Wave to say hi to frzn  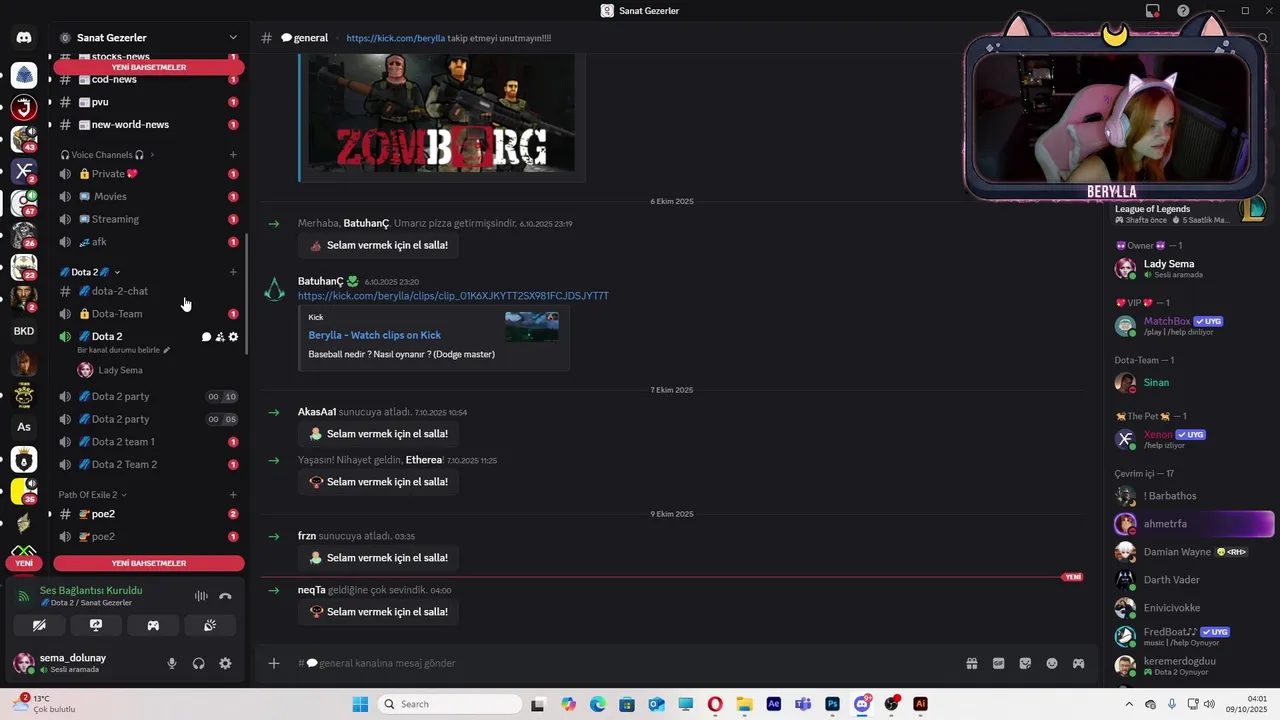tap(378, 558)
